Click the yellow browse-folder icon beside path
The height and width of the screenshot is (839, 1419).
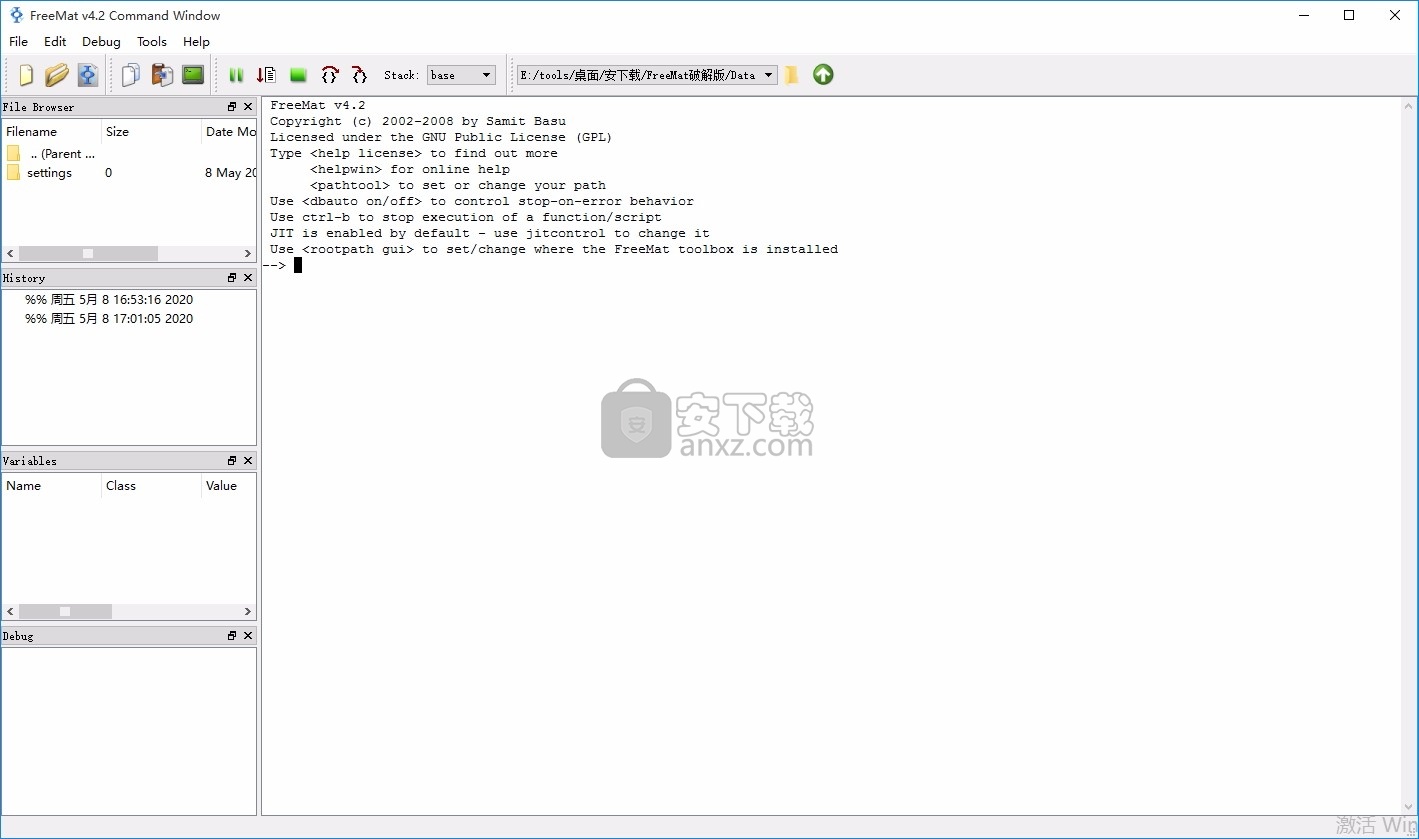(x=791, y=75)
